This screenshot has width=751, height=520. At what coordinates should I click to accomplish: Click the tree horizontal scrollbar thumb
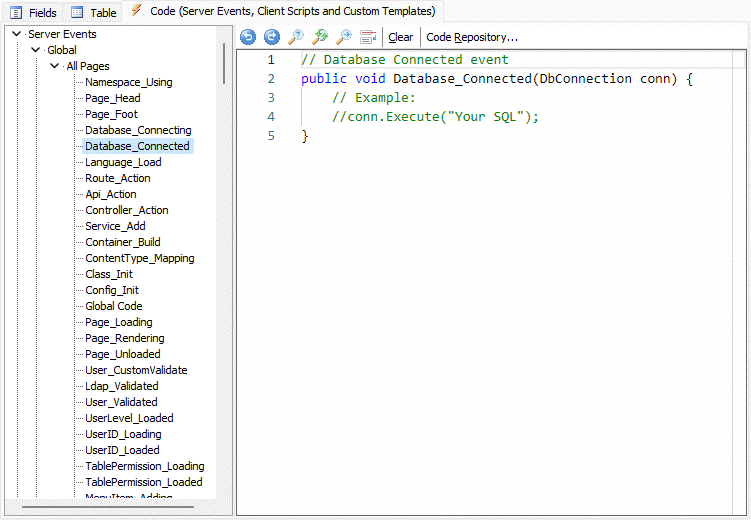coord(108,507)
